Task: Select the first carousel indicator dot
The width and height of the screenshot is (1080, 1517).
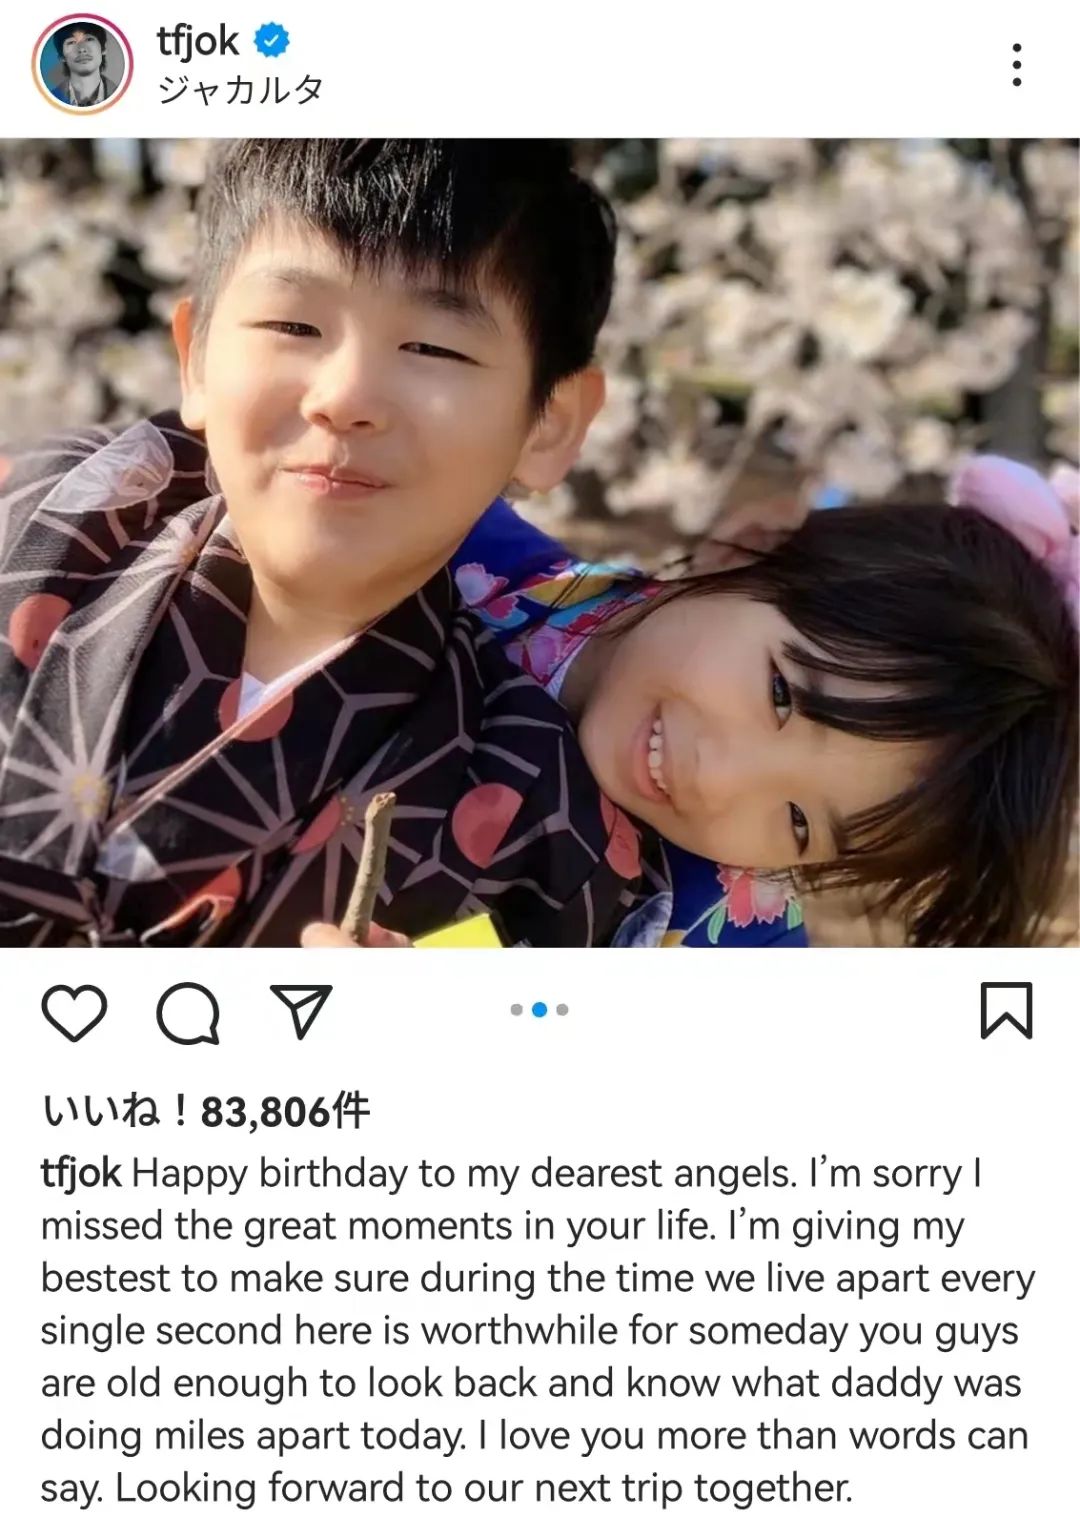Action: (516, 1010)
